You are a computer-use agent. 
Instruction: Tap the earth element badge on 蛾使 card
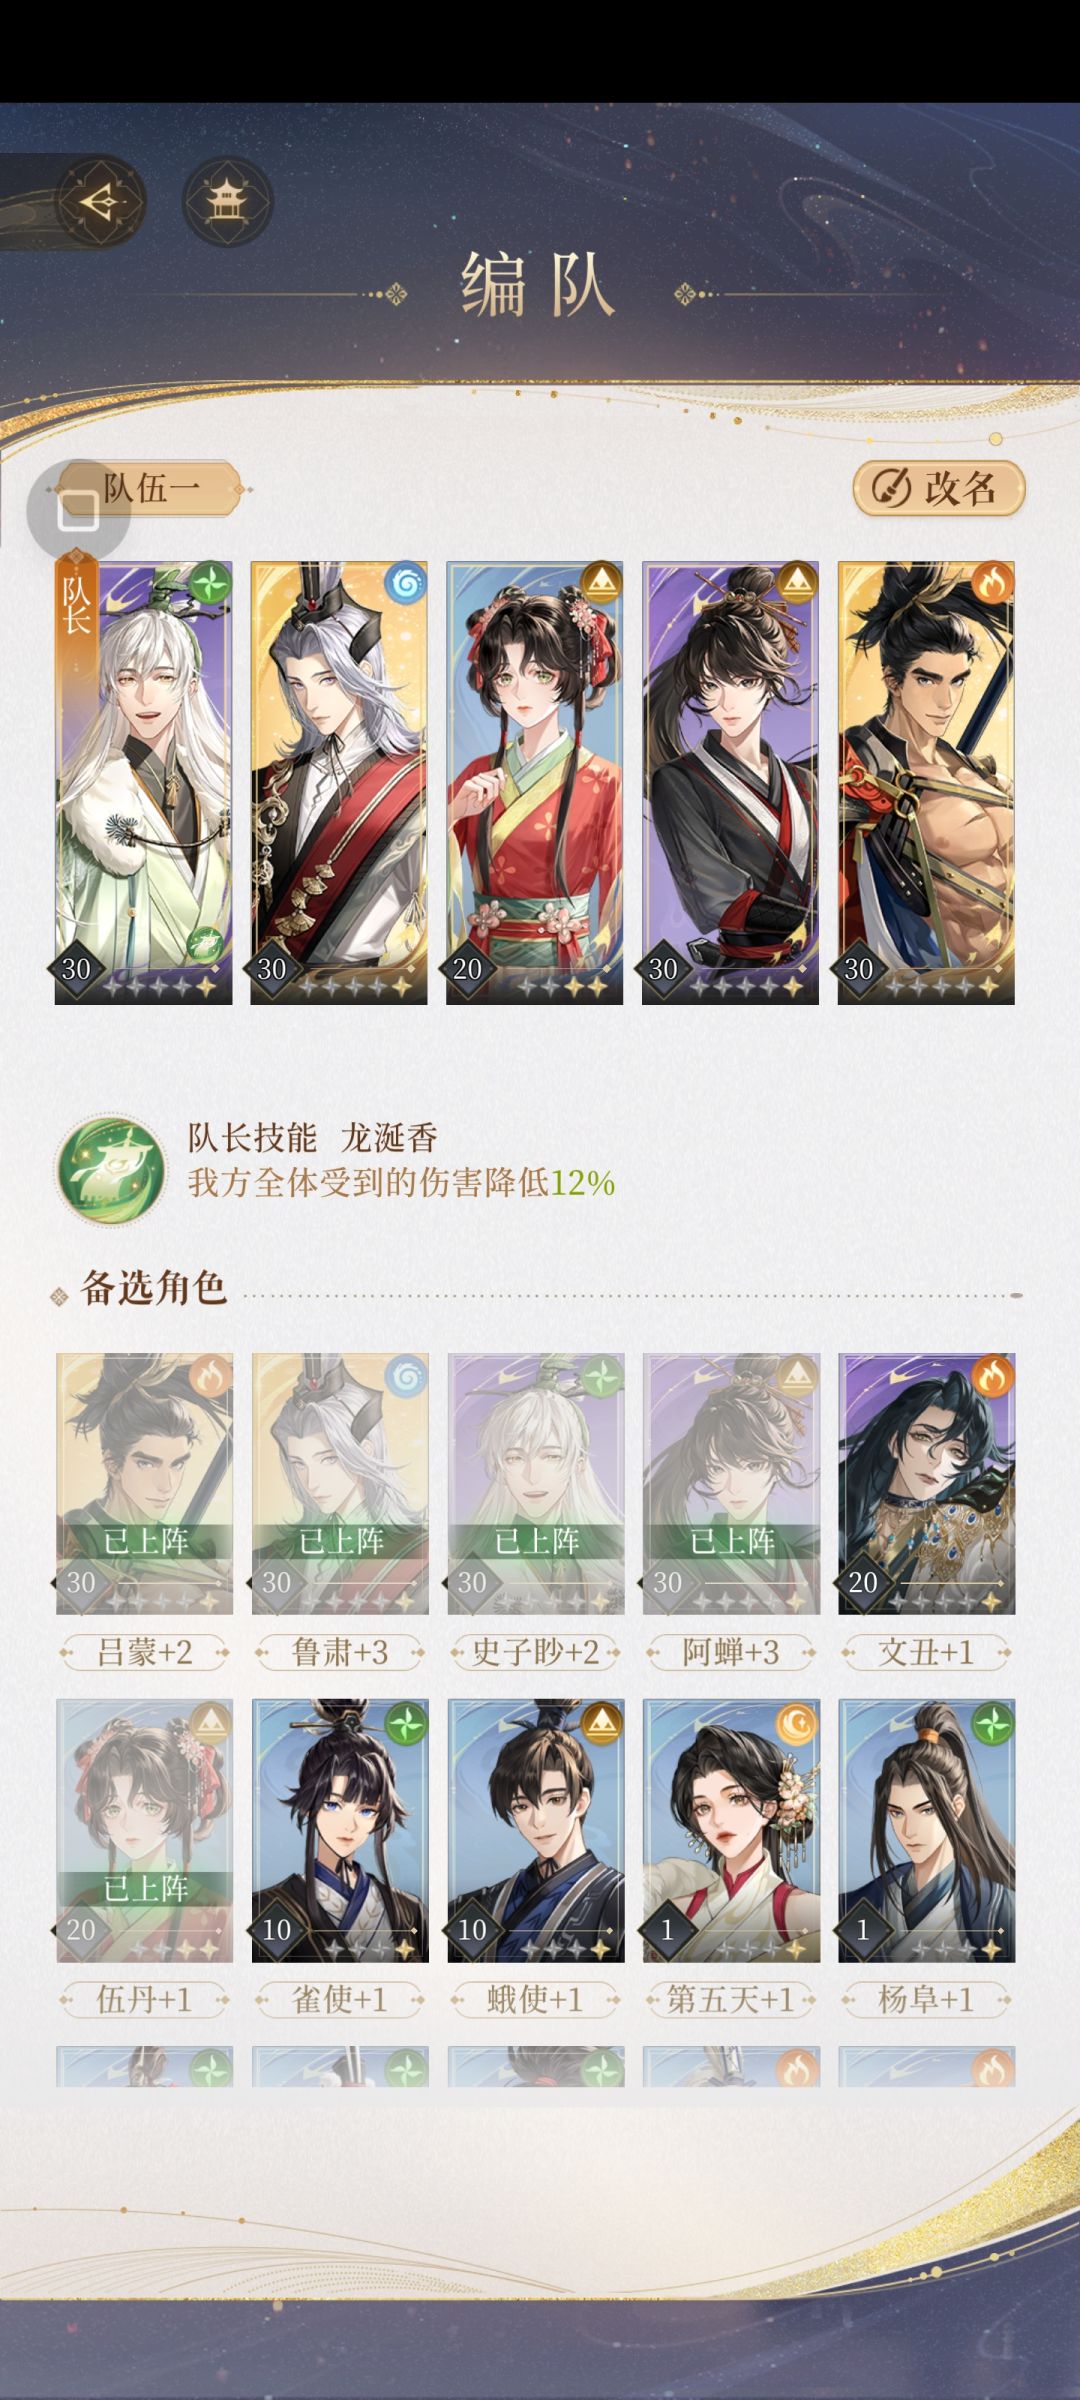601,1723
